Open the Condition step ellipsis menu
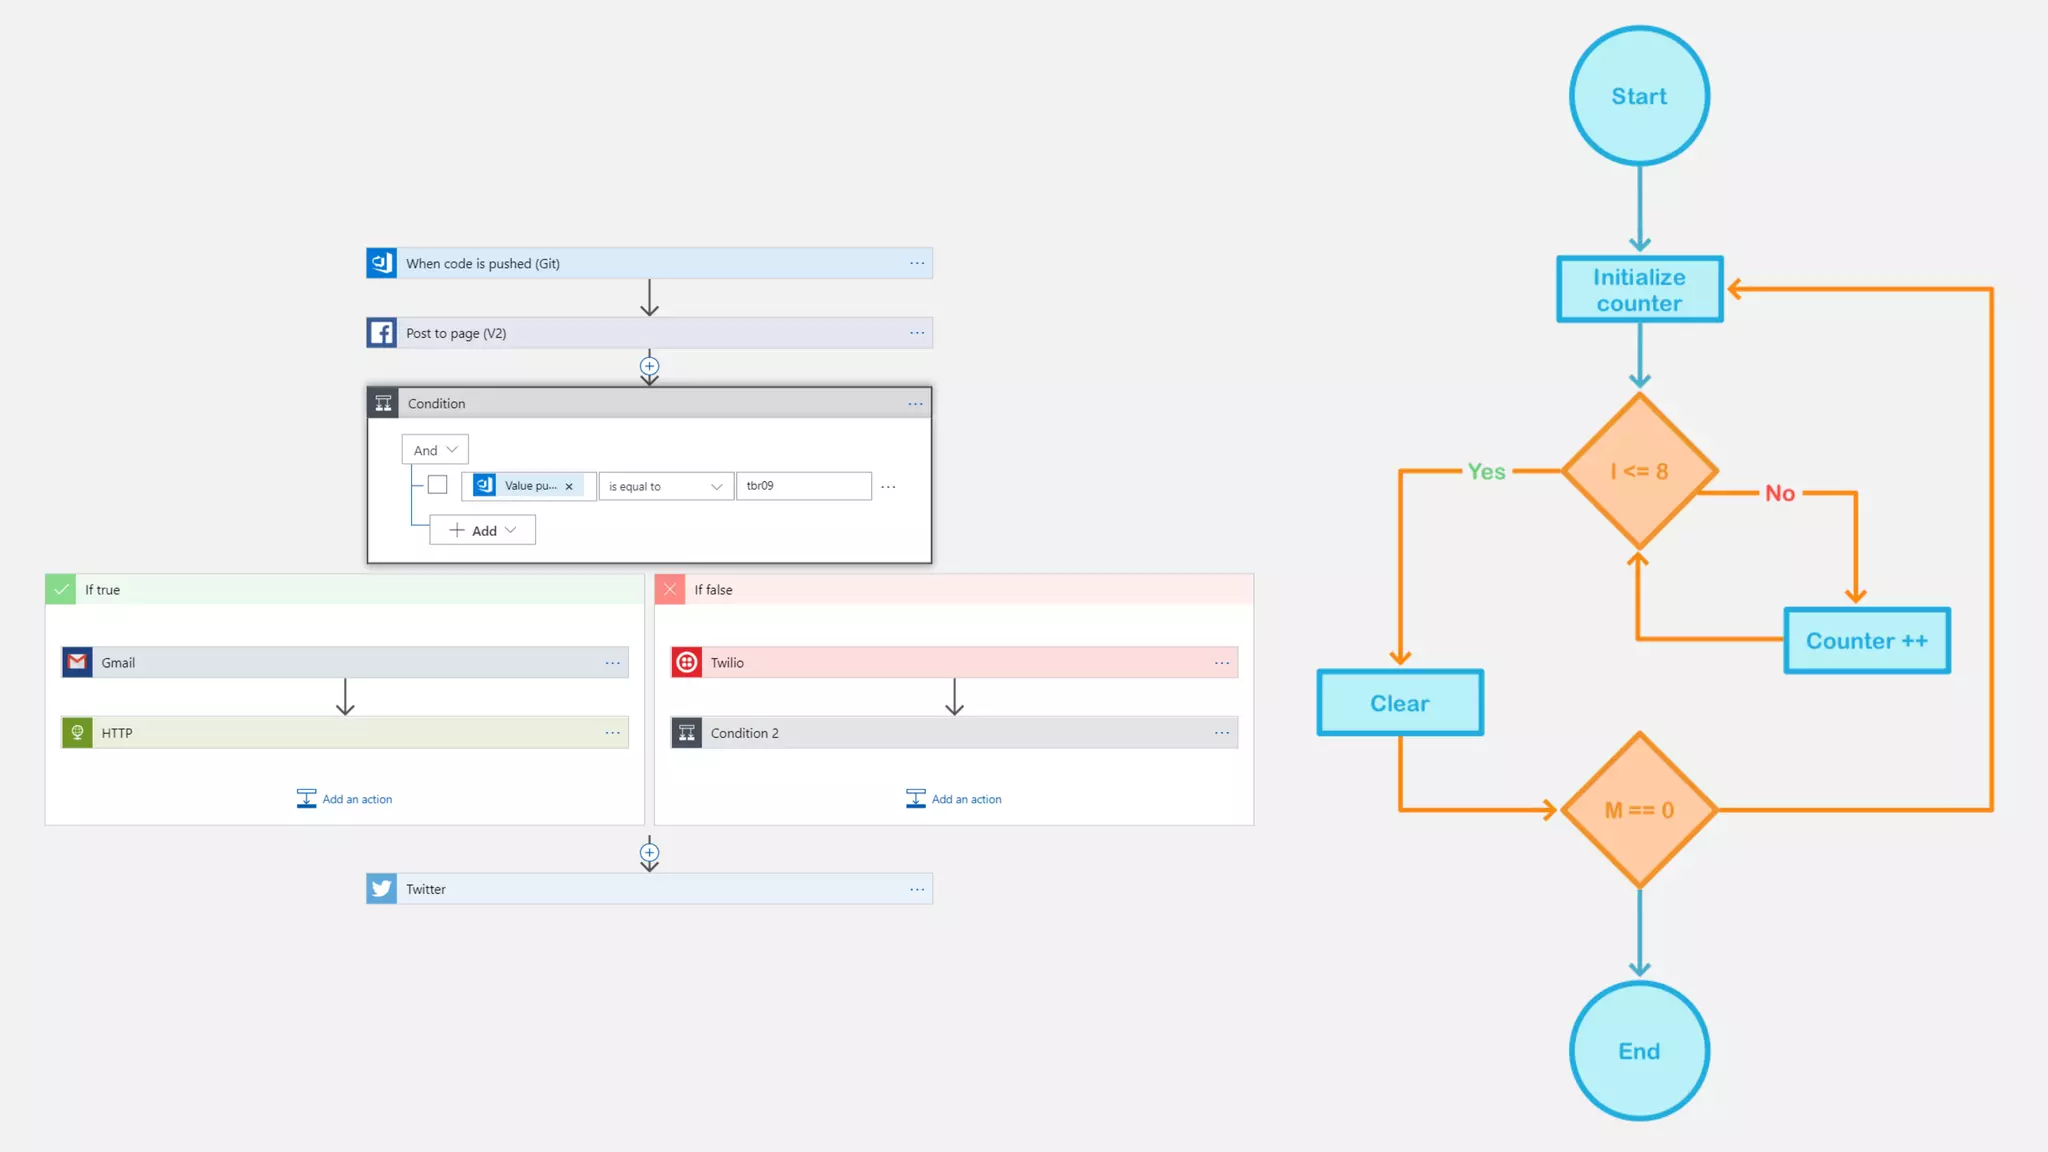 tap(915, 404)
